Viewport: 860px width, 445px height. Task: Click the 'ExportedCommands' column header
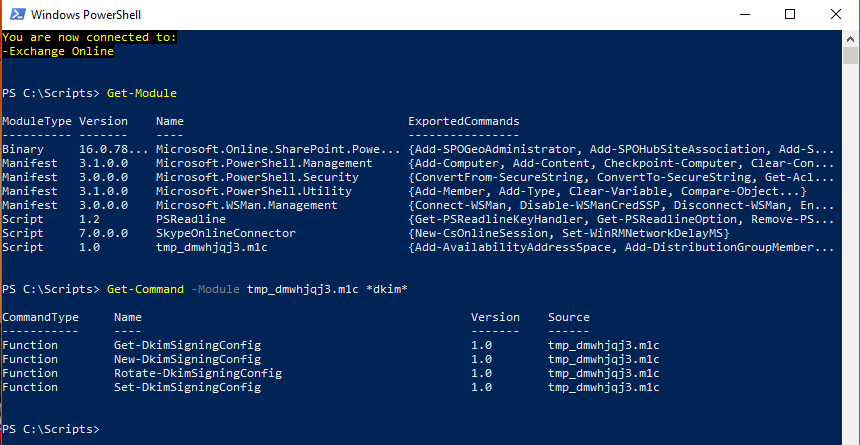pyautogui.click(x=463, y=121)
